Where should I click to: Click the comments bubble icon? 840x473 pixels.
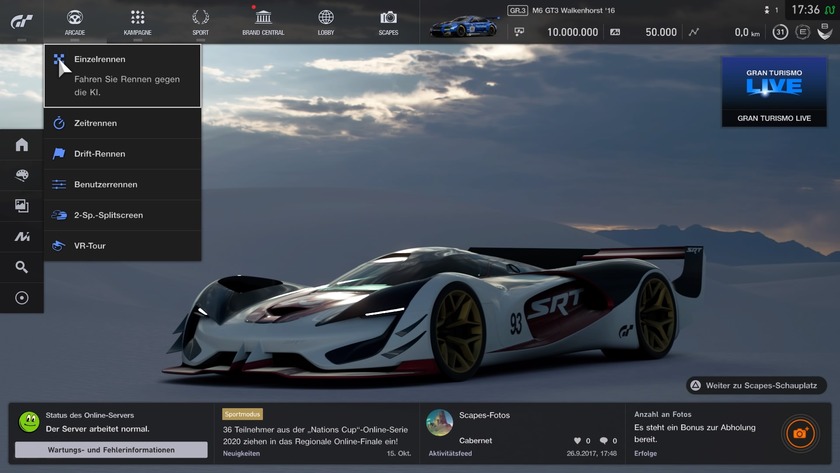pos(604,441)
